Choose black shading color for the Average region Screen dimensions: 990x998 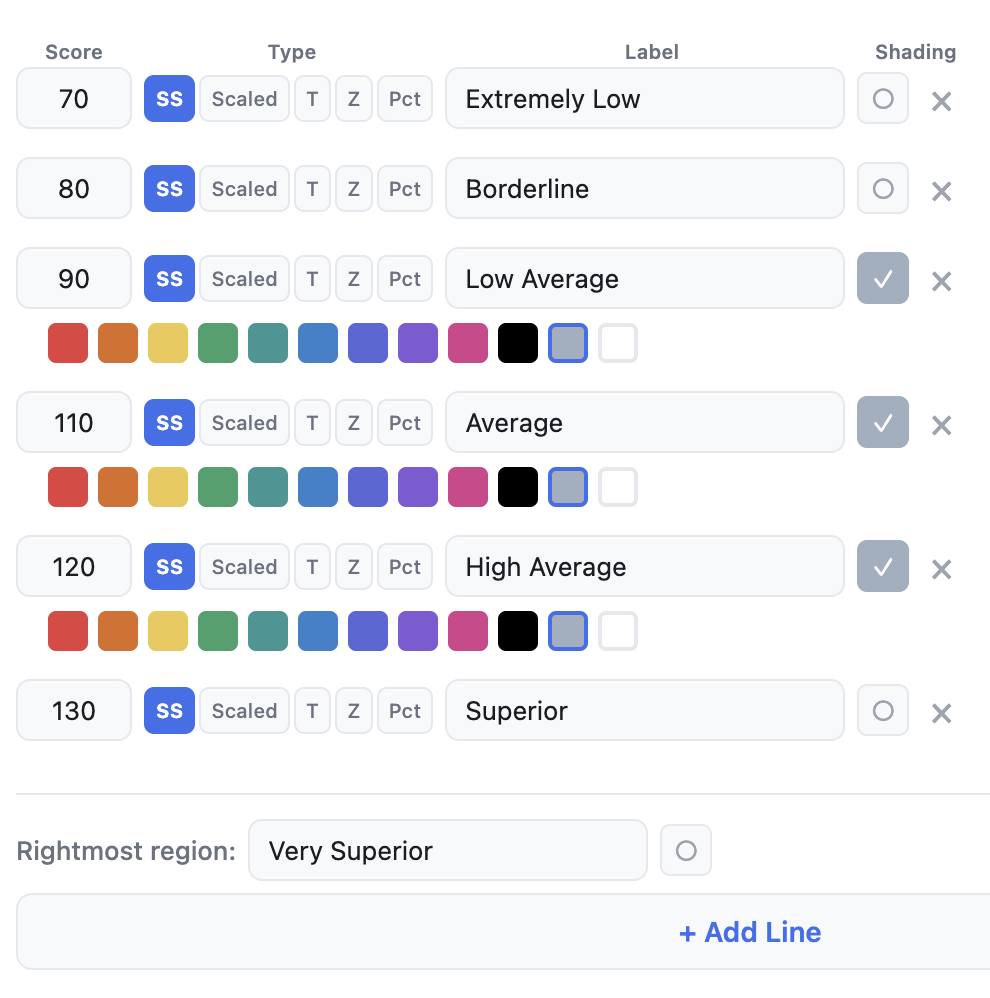coord(517,487)
